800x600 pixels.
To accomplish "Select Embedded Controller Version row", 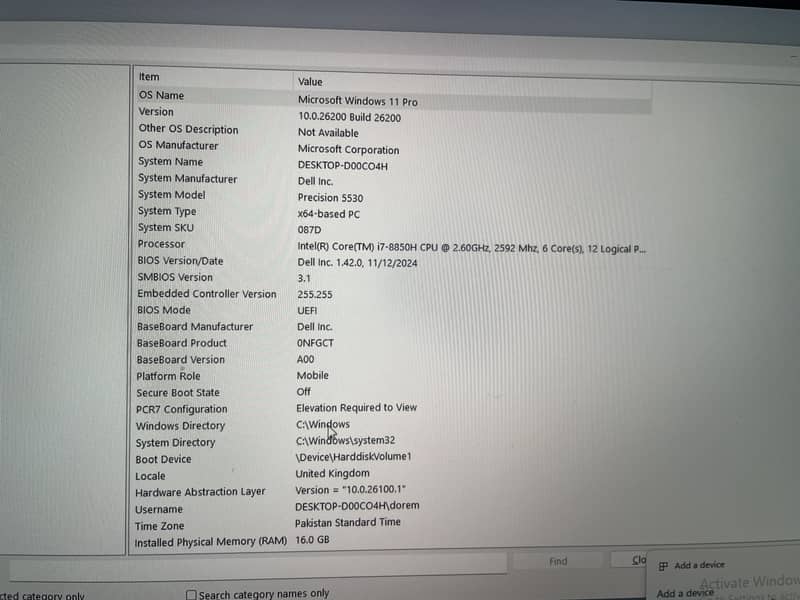I will (207, 294).
